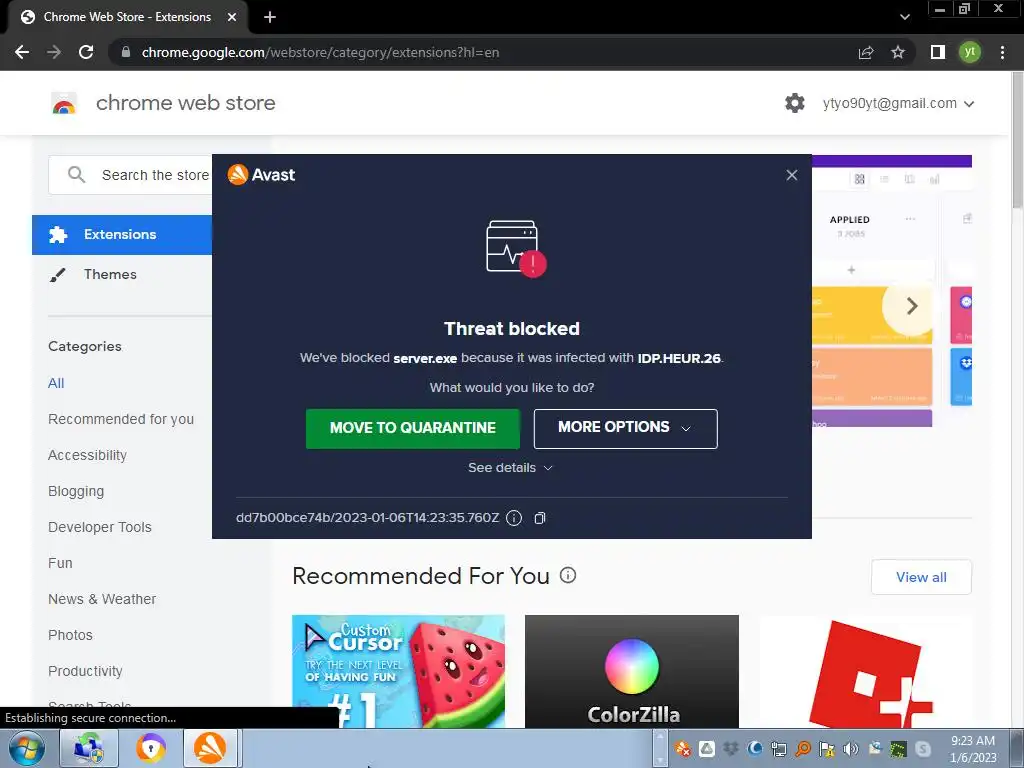Click the network connection tray icon
The height and width of the screenshot is (768, 1024).
tap(778, 749)
